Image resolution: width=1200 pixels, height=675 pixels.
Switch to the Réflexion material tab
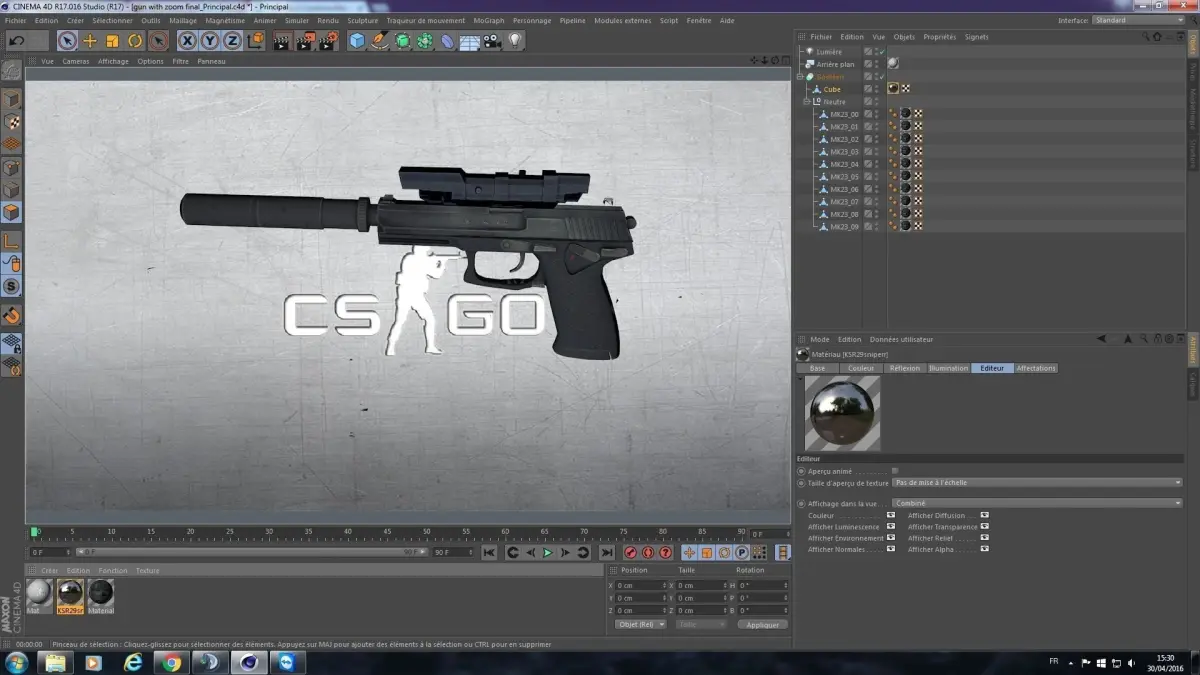(x=904, y=368)
